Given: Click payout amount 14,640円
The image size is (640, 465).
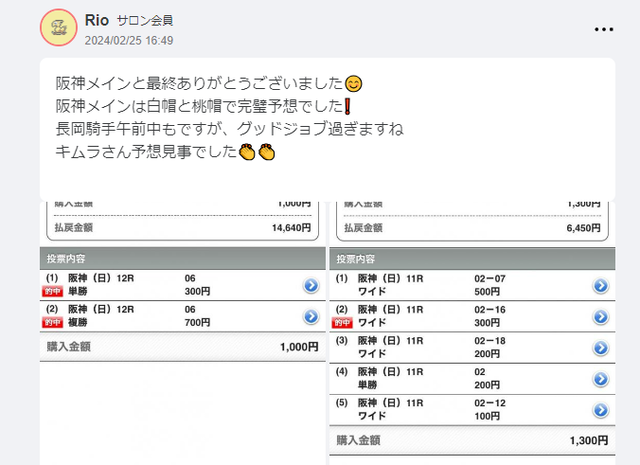Looking at the screenshot, I should (x=291, y=228).
